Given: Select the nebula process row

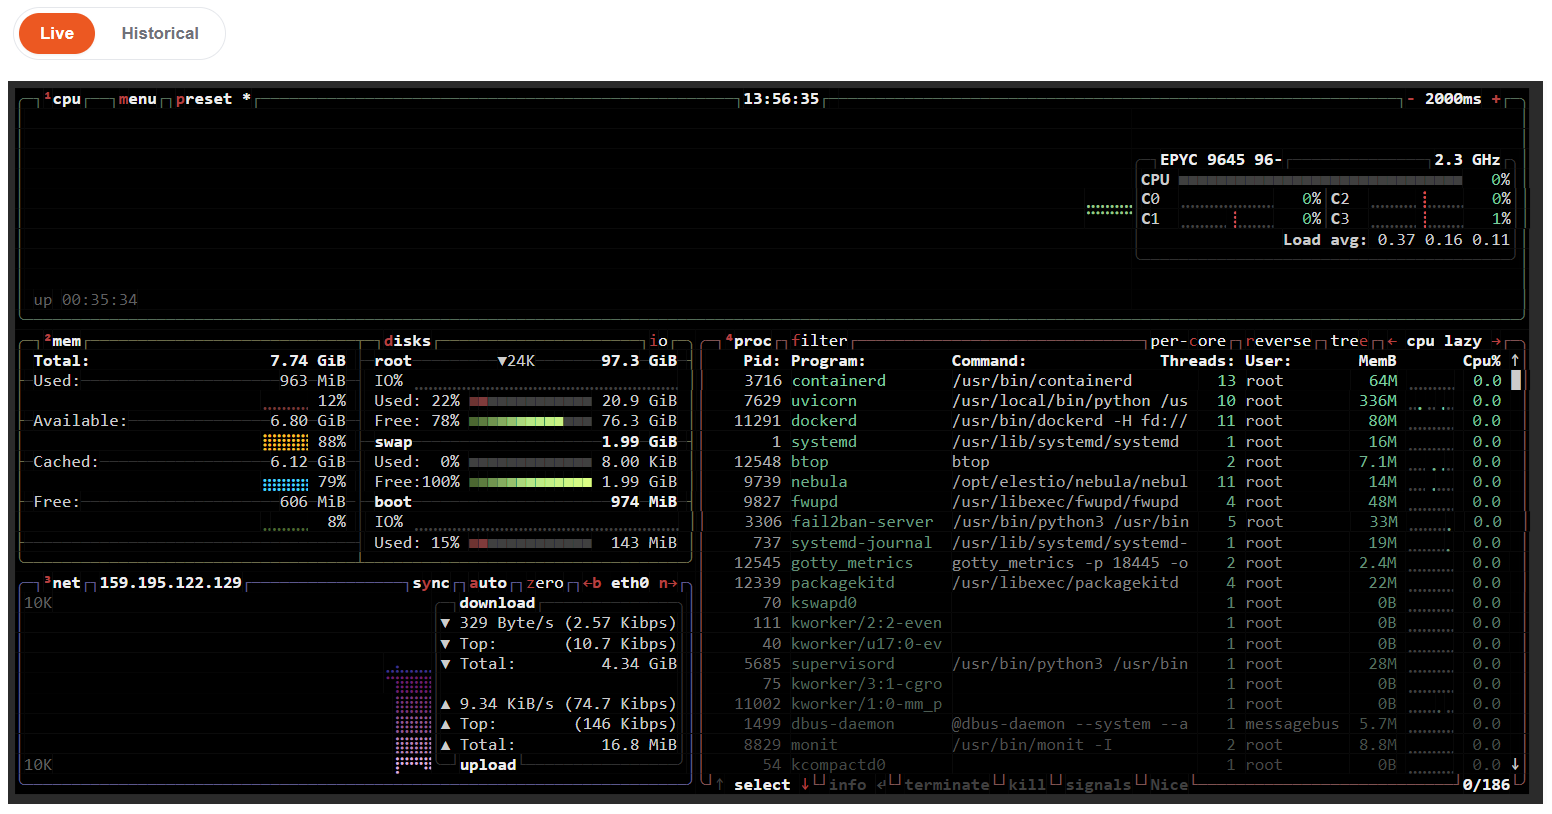Looking at the screenshot, I should pos(1105,481).
